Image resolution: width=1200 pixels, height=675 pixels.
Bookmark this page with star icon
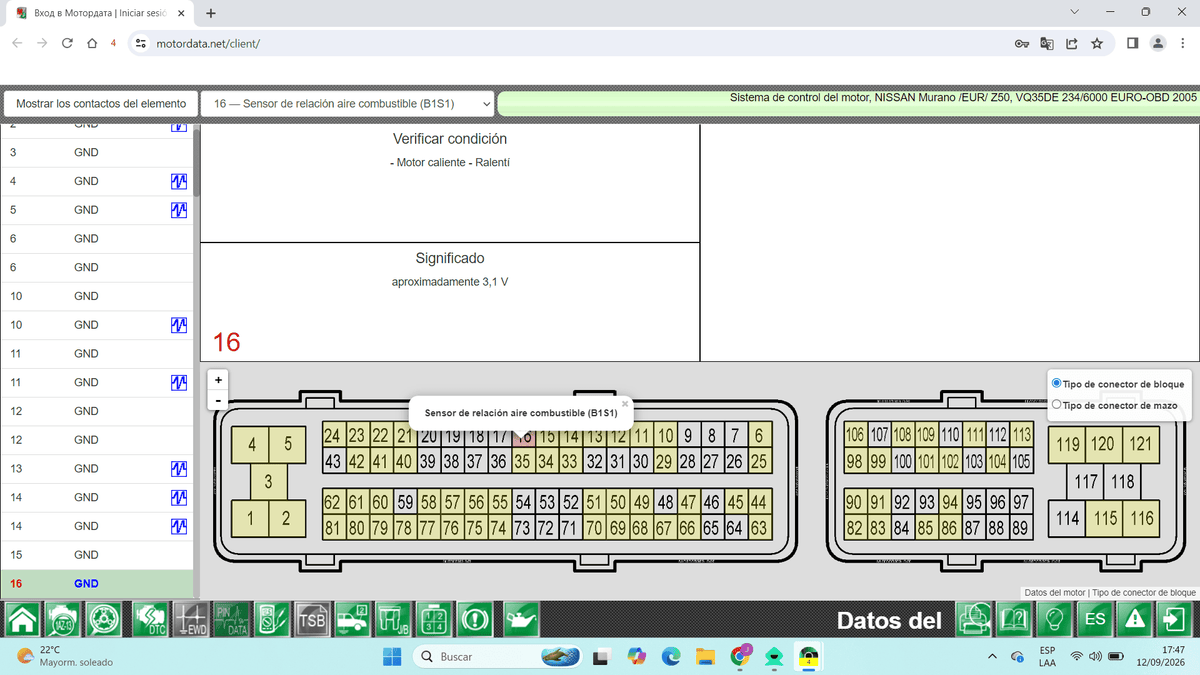click(1097, 44)
